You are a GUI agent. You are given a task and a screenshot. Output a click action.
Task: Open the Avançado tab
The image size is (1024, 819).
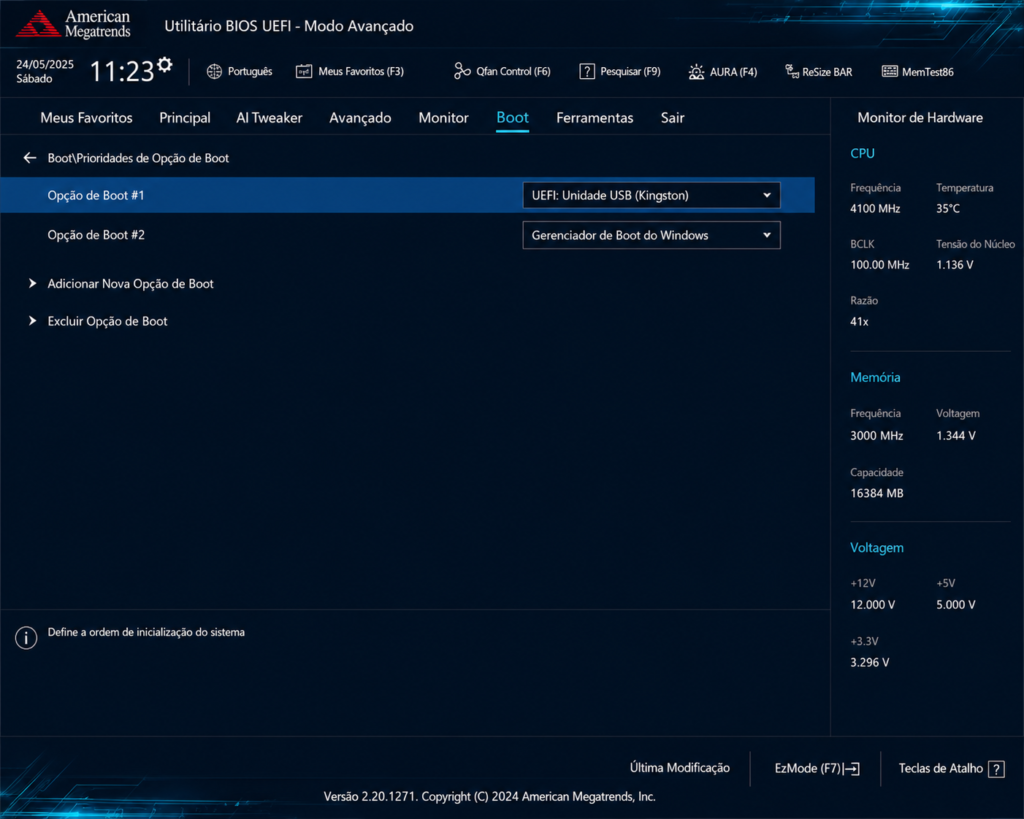[x=360, y=118]
